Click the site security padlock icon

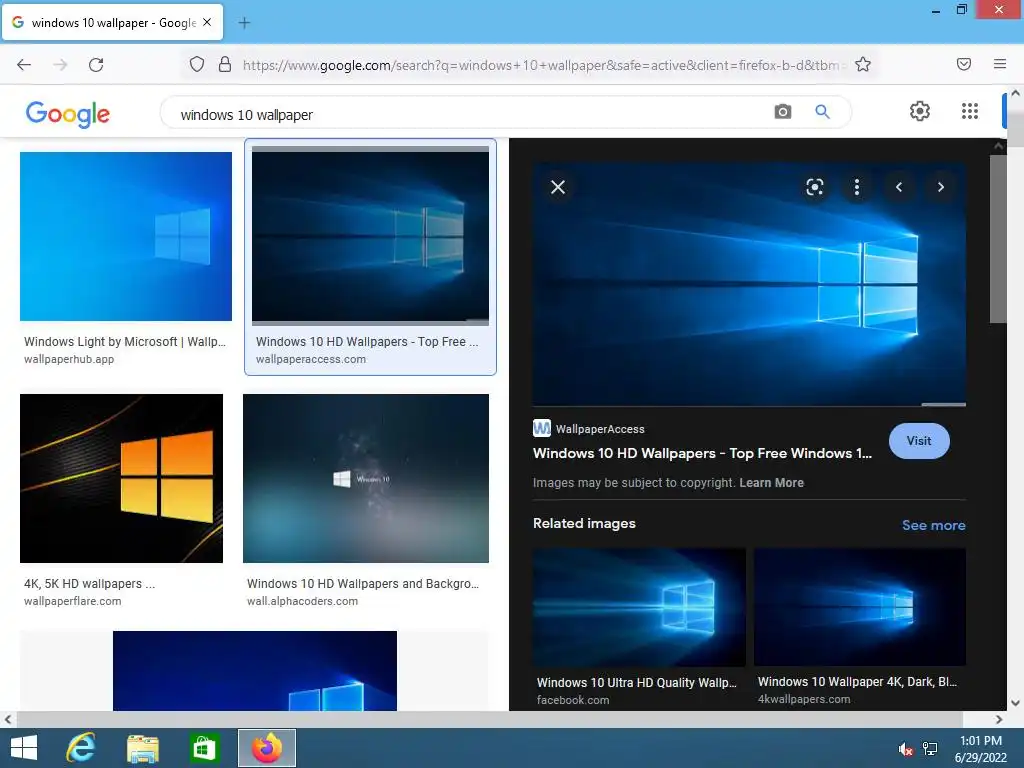[x=225, y=64]
